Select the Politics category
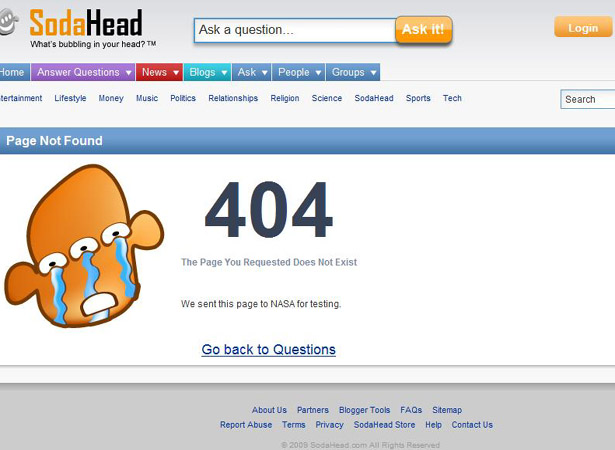The image size is (615, 450). (183, 98)
